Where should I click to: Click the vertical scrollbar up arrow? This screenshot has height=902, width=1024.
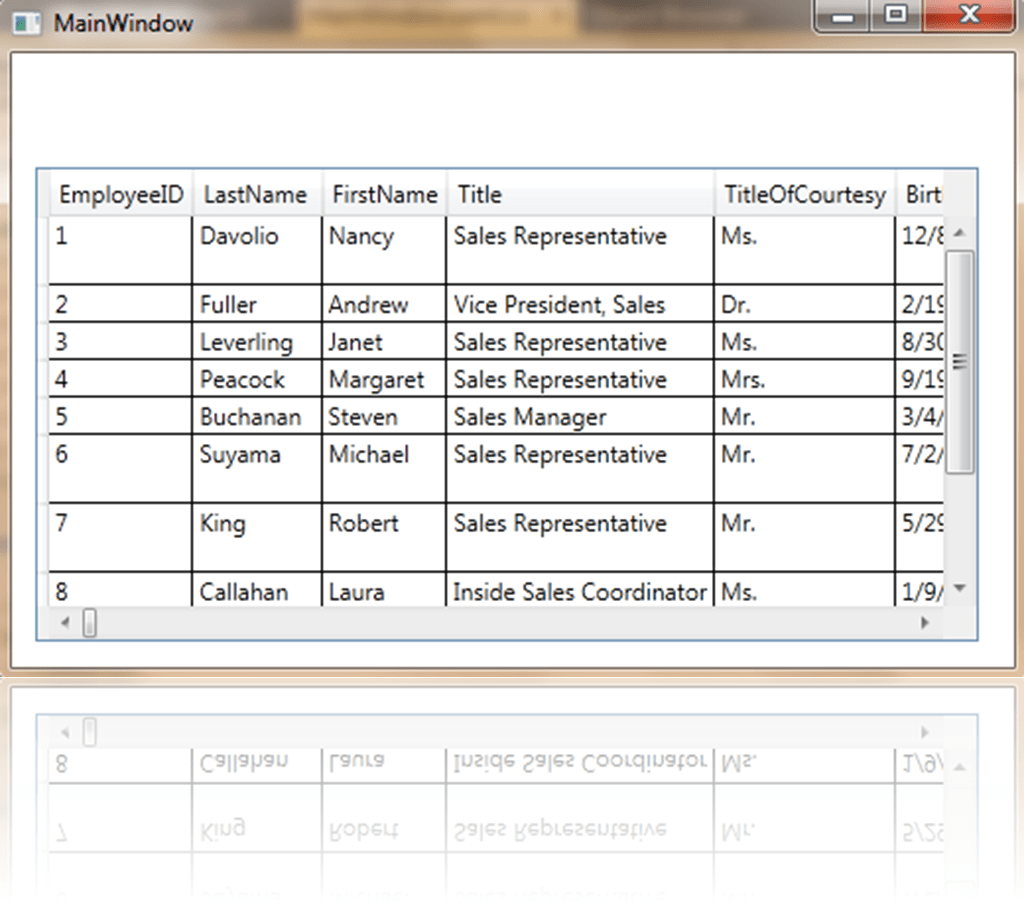(x=960, y=233)
